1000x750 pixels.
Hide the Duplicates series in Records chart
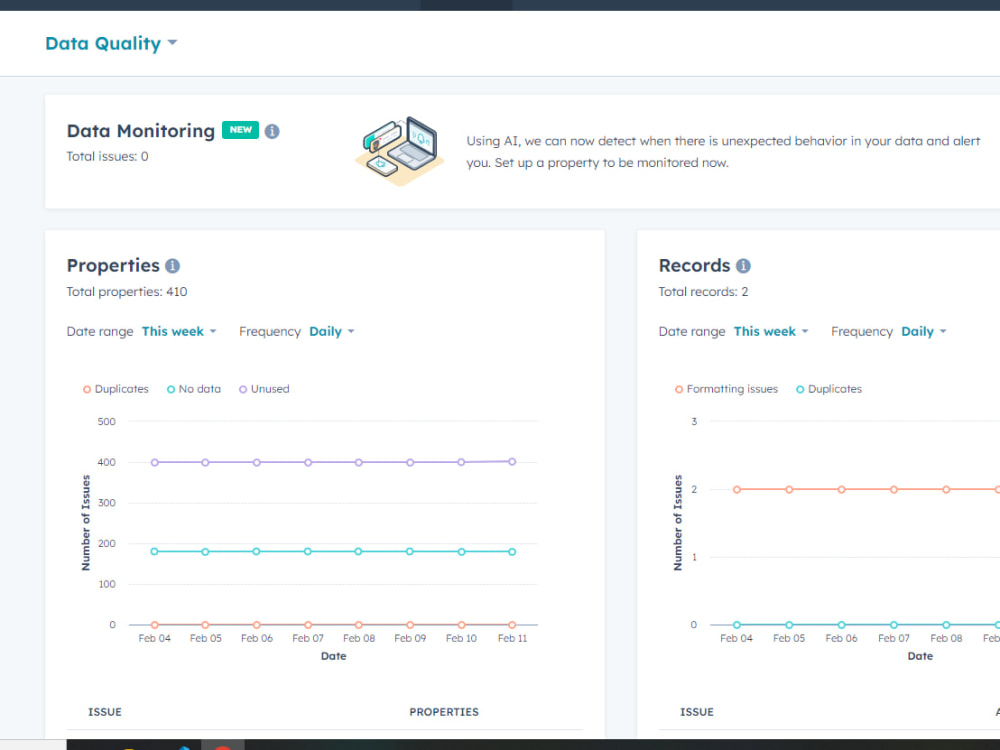(828, 388)
